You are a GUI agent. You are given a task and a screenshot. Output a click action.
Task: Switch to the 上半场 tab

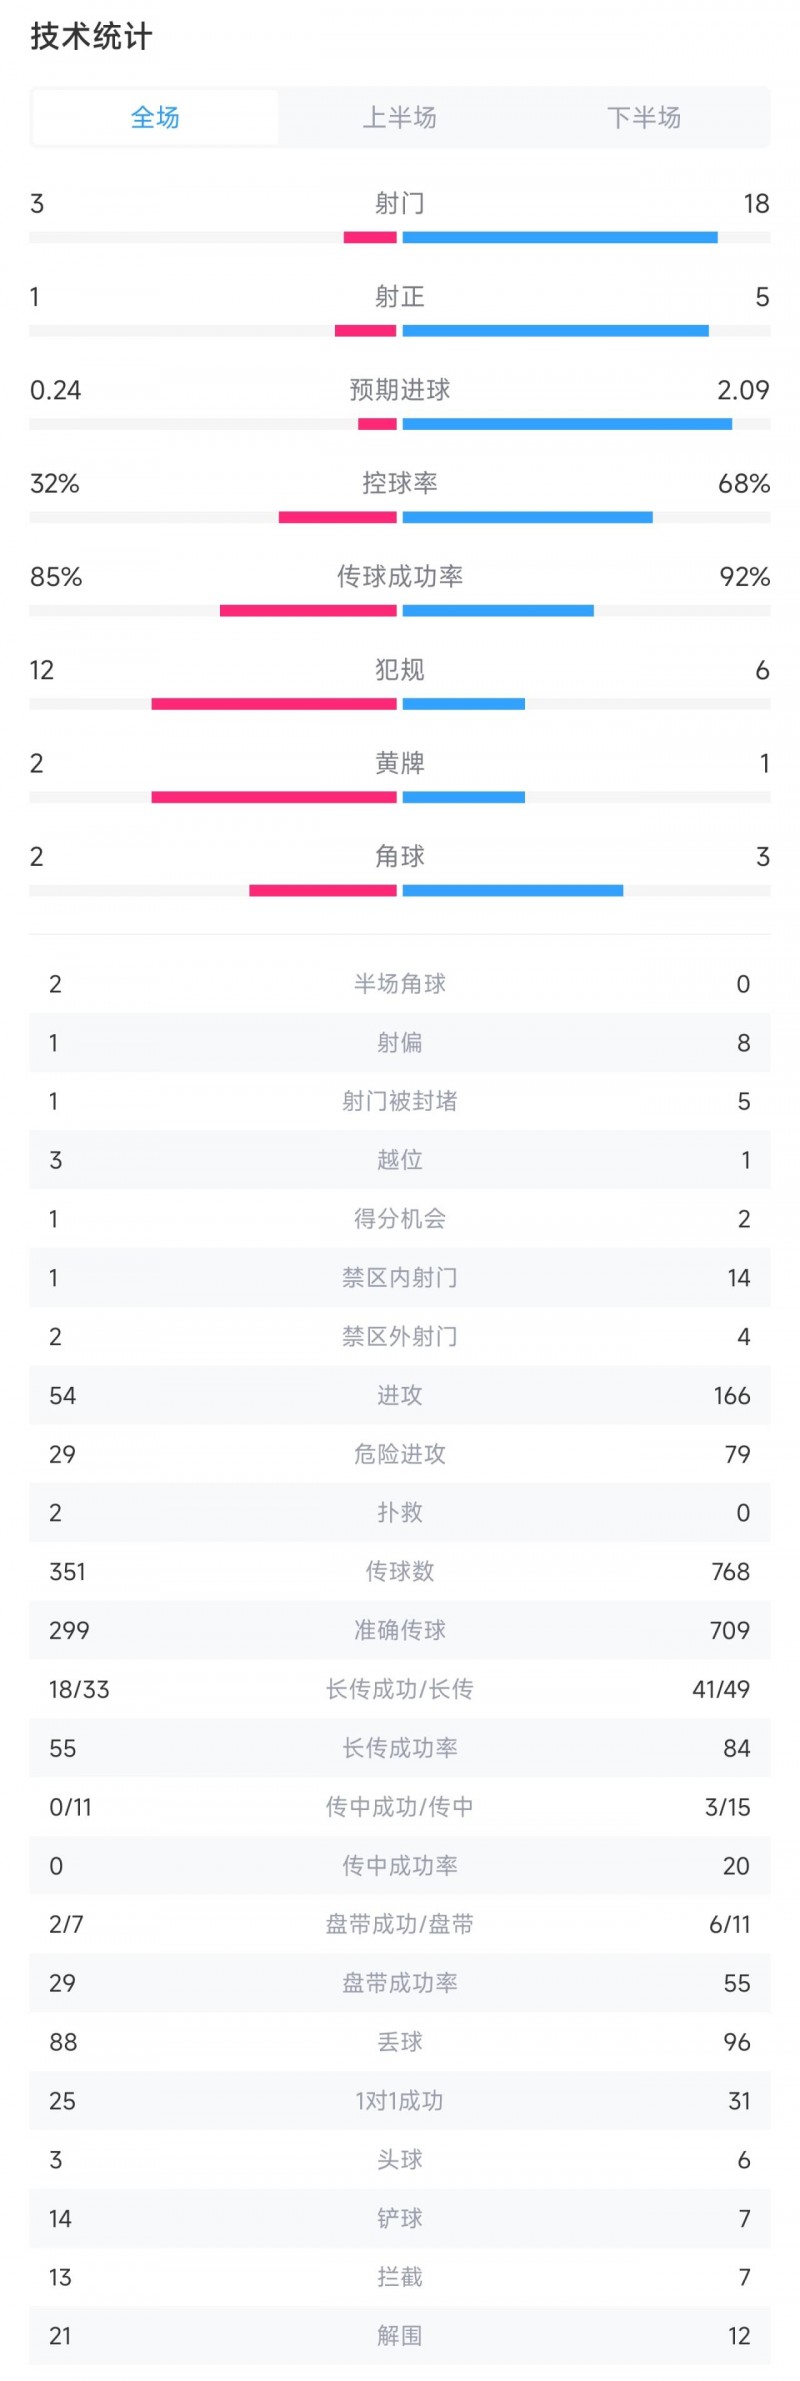pos(400,117)
